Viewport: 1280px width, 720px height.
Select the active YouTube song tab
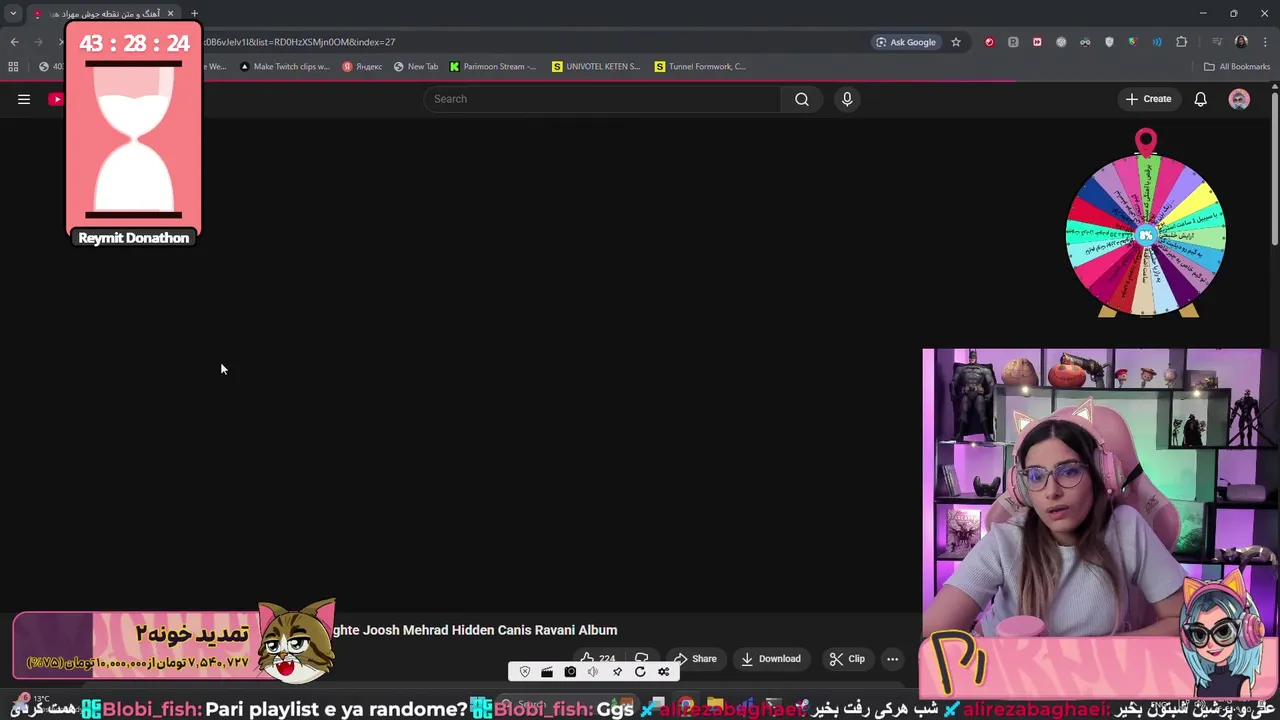tap(102, 13)
